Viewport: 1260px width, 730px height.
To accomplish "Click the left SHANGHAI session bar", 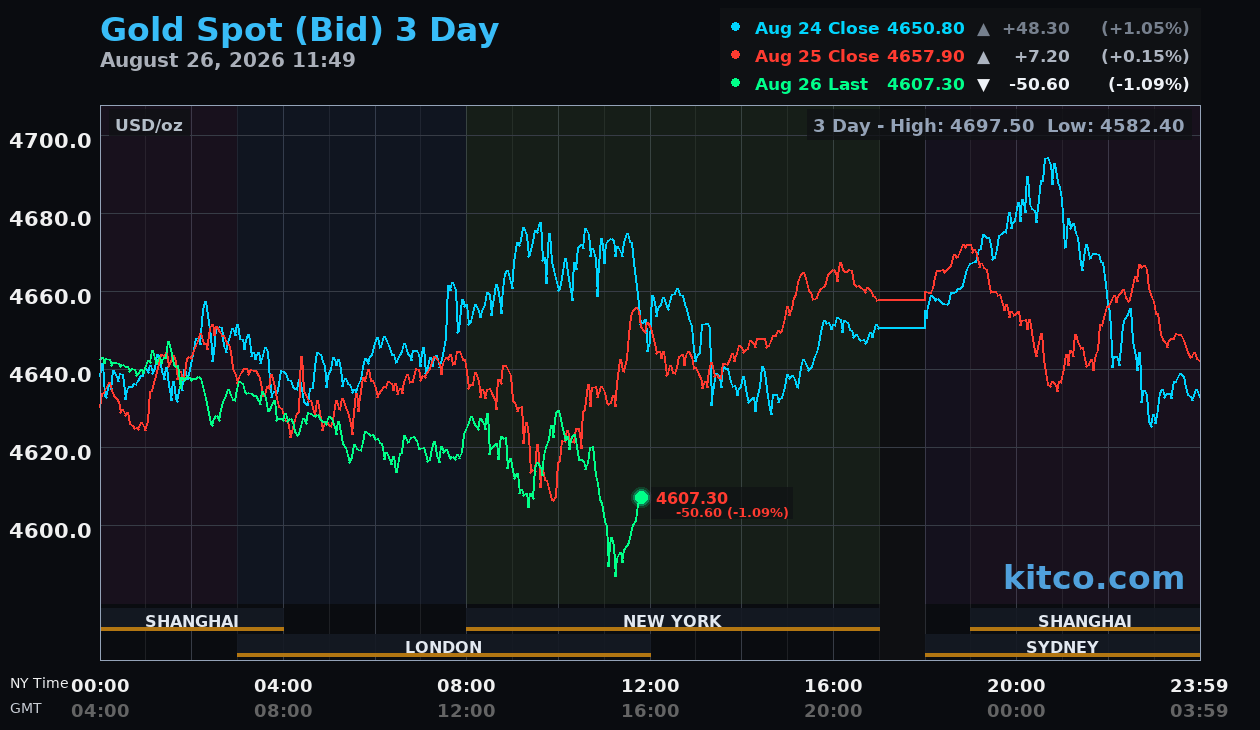I will 192,620.
